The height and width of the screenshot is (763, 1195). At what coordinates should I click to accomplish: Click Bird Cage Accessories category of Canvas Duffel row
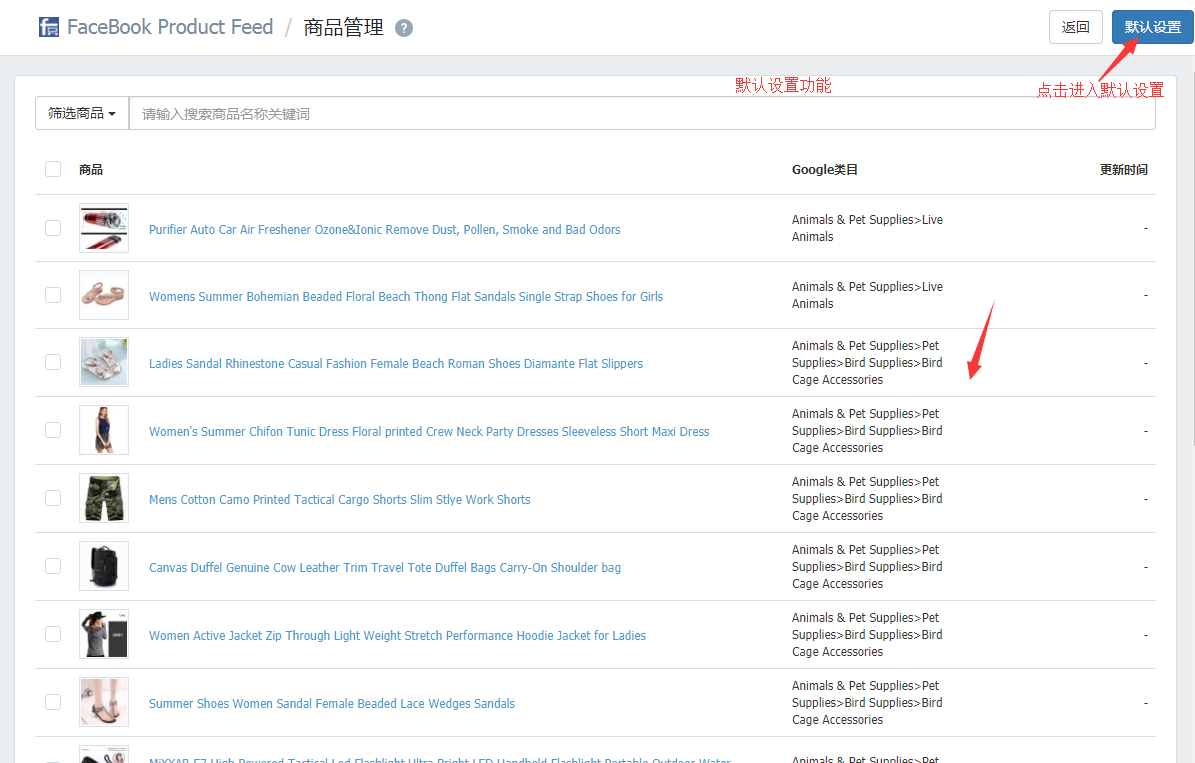coord(867,566)
